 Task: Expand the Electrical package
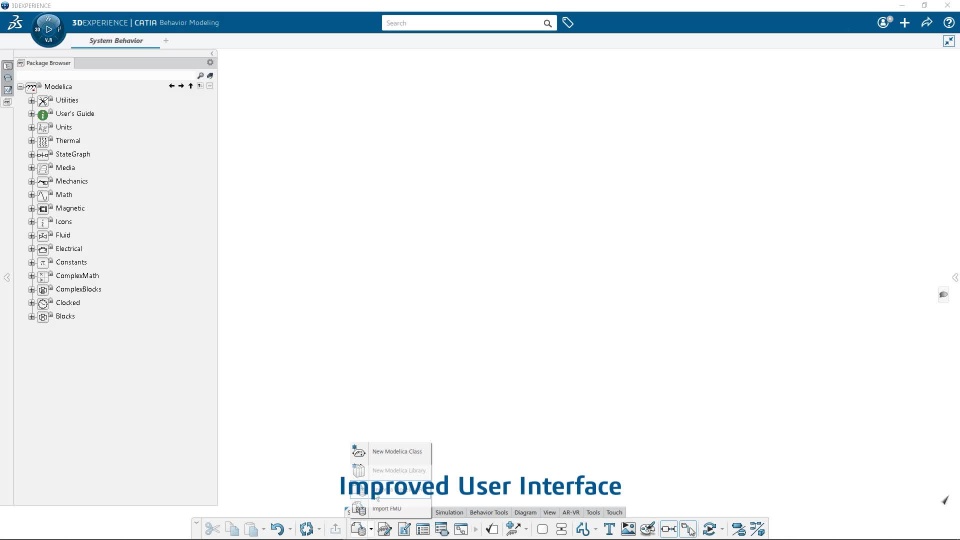(x=32, y=249)
